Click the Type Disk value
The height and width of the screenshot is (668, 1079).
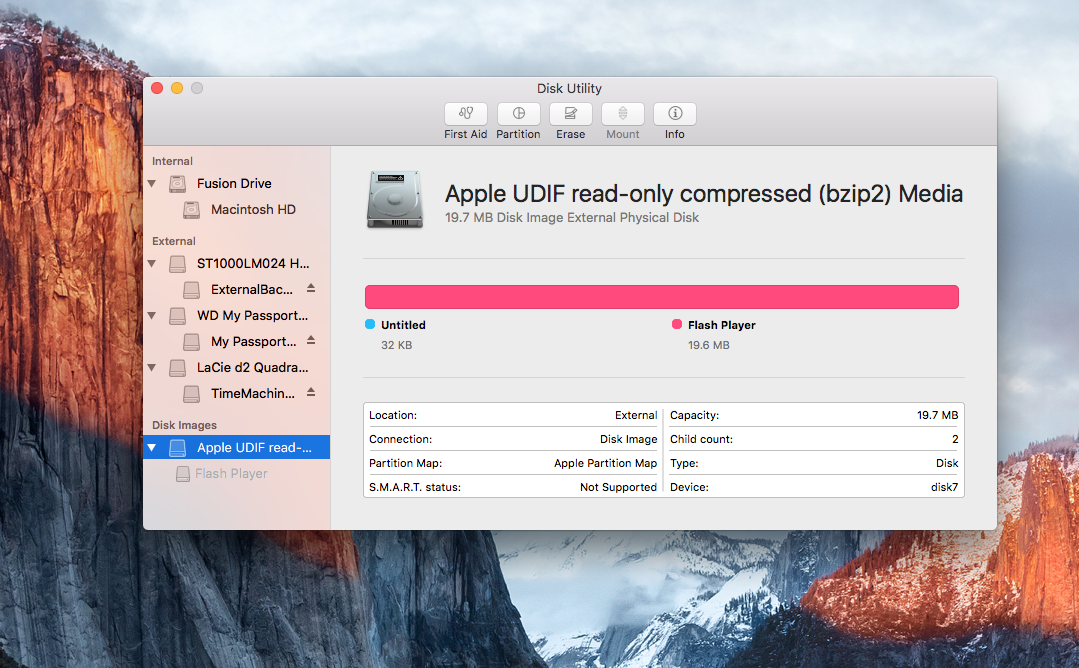tap(947, 463)
